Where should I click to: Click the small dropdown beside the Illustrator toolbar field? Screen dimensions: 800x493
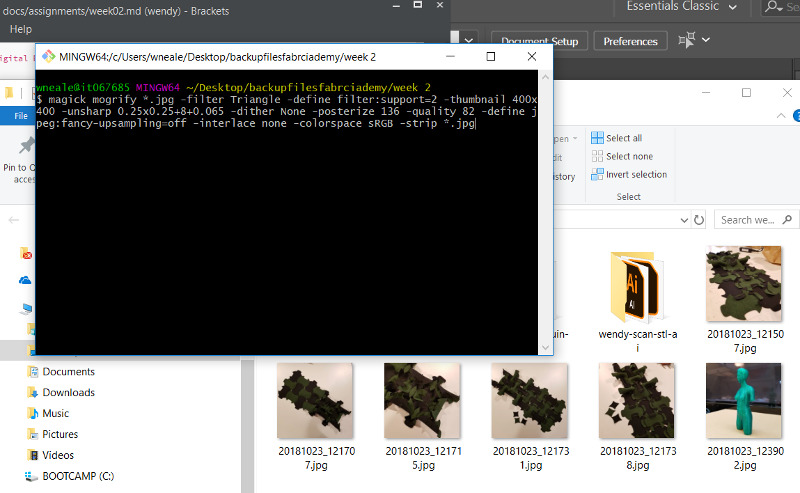click(468, 40)
